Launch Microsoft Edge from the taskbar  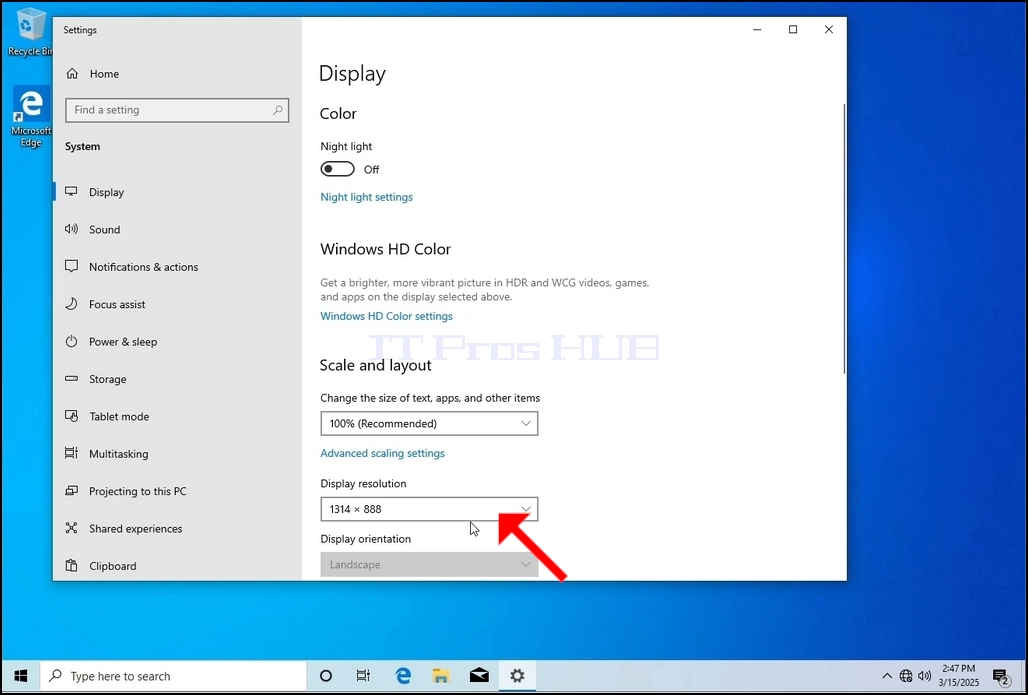pyautogui.click(x=403, y=676)
